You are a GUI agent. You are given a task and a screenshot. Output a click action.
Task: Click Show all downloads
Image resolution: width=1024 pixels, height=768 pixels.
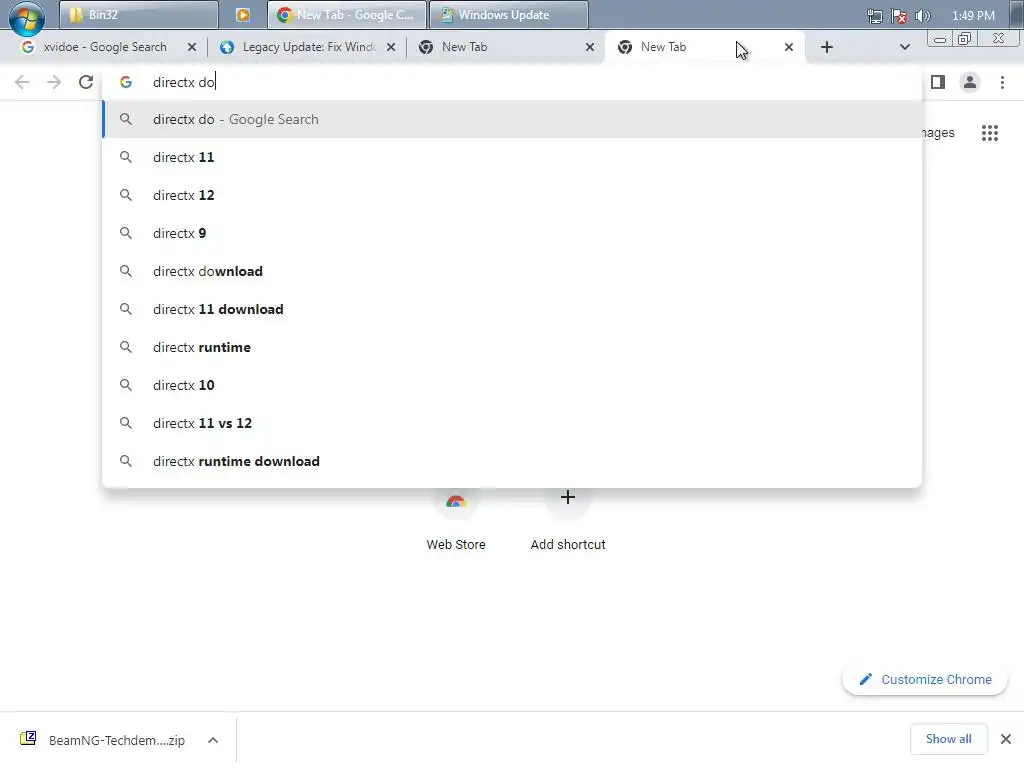point(948,739)
